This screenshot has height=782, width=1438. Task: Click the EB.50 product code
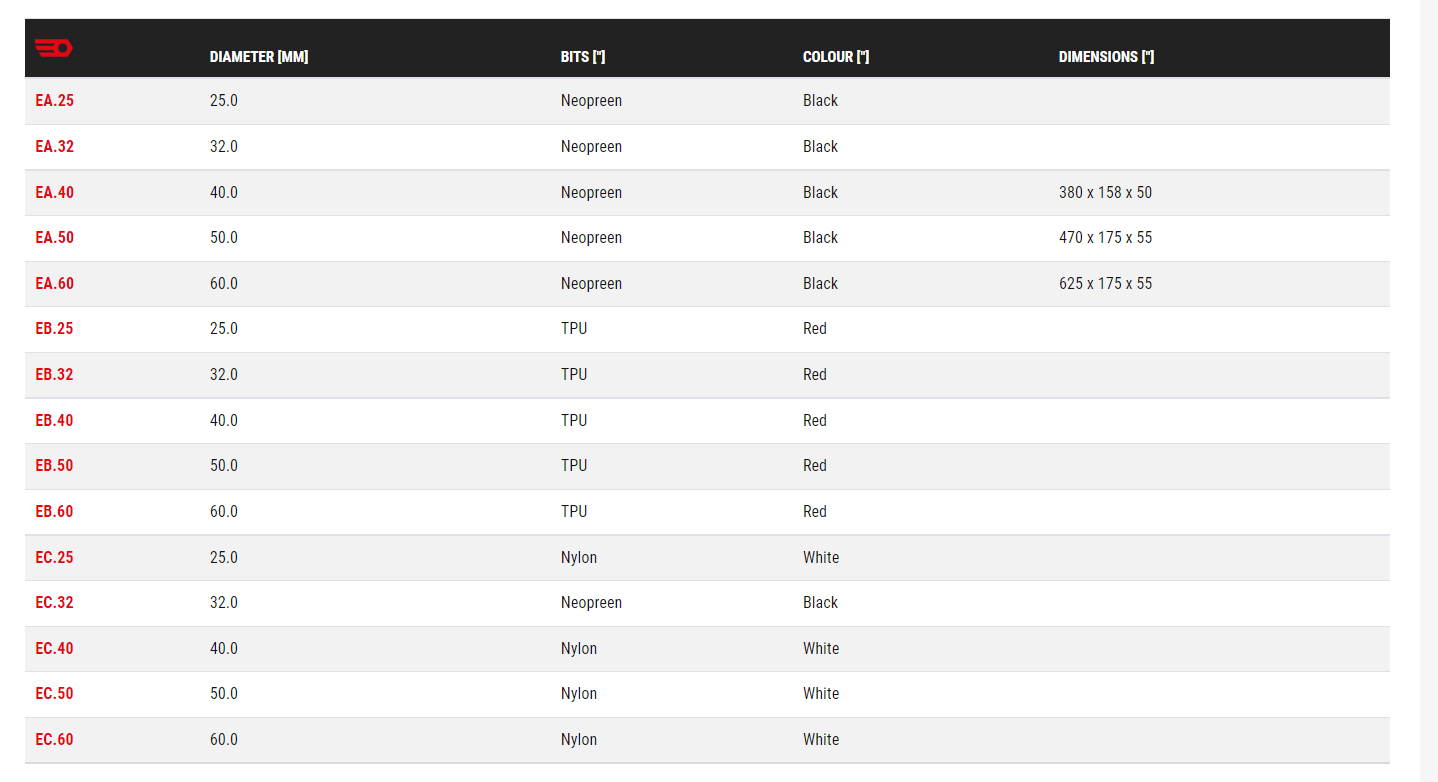pos(54,466)
